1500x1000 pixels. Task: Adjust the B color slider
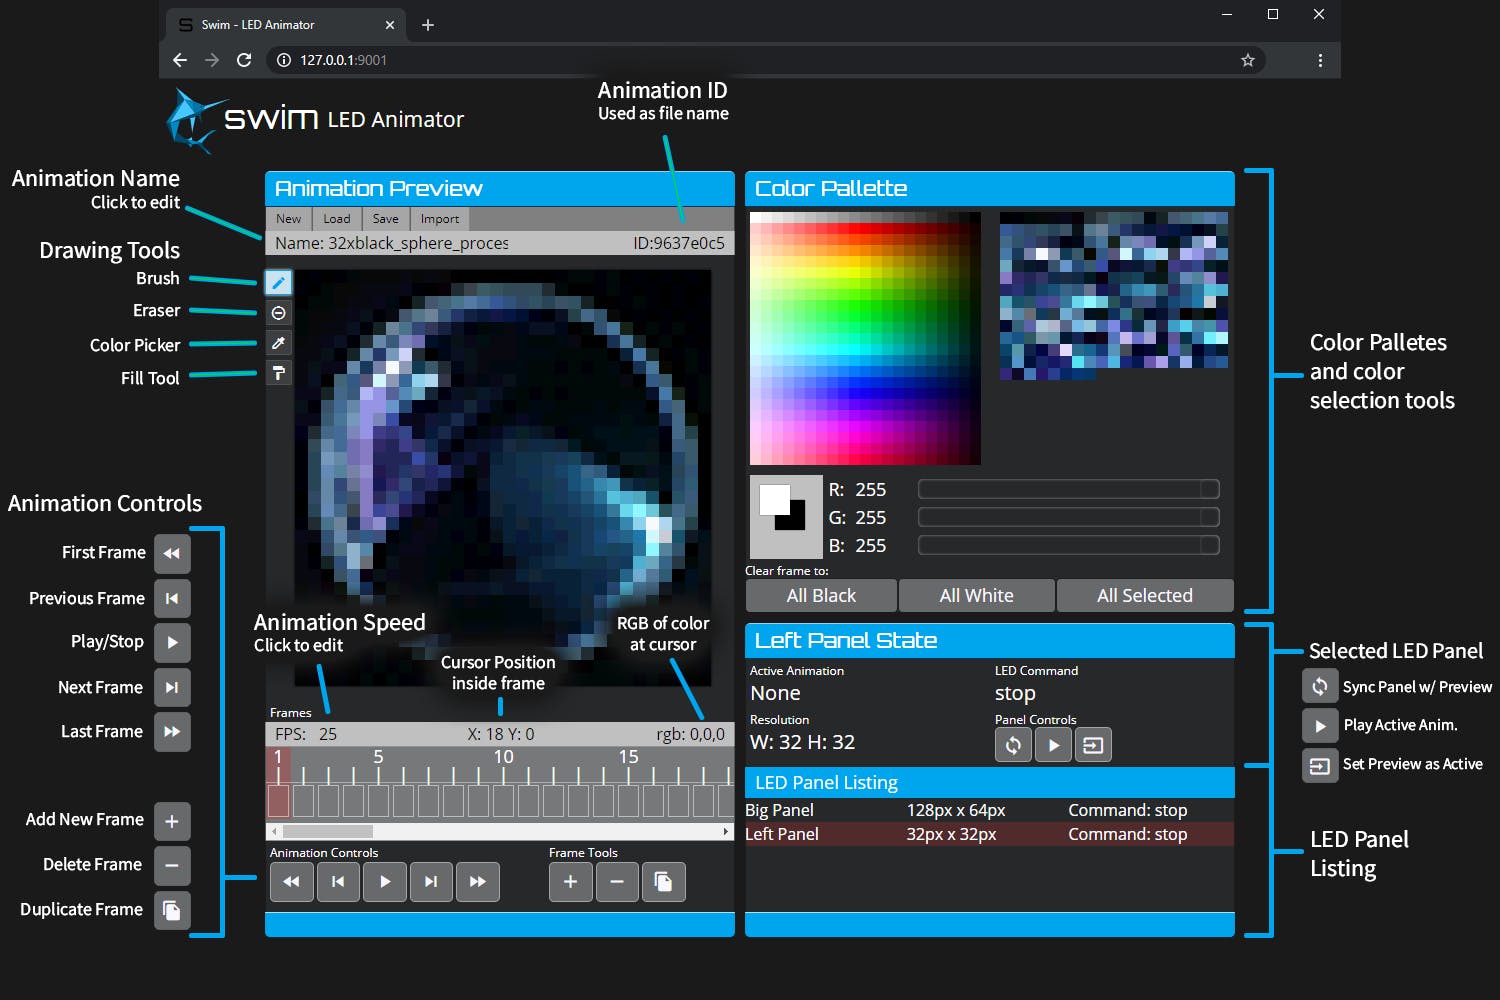point(1068,545)
